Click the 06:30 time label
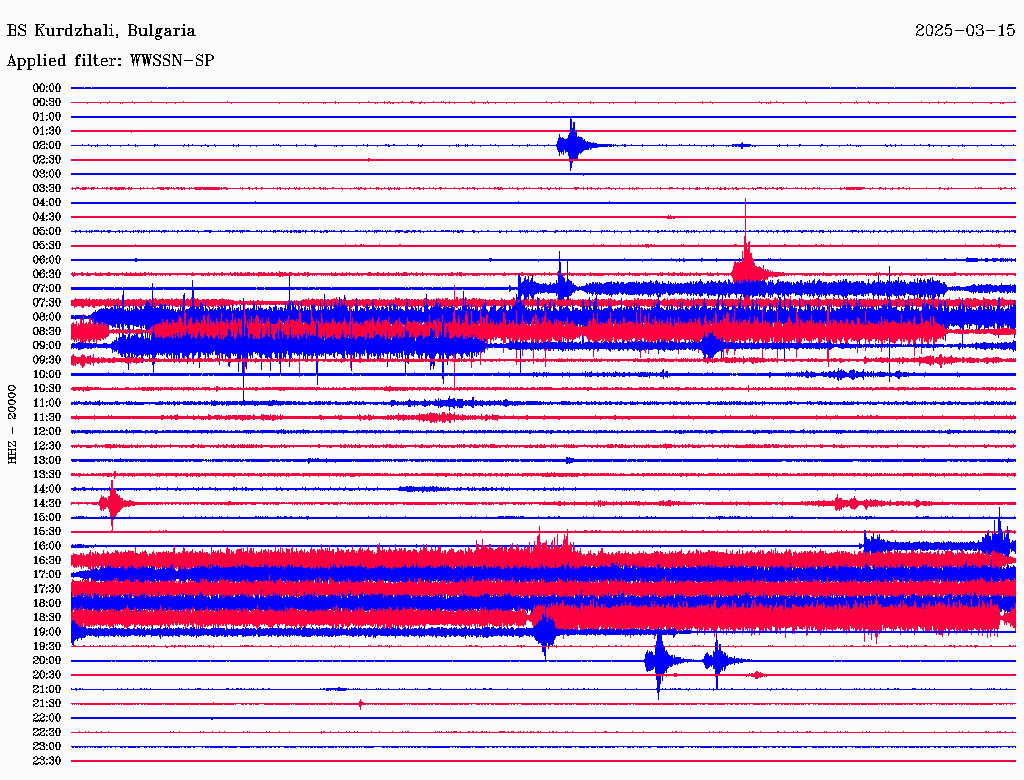 click(x=47, y=274)
